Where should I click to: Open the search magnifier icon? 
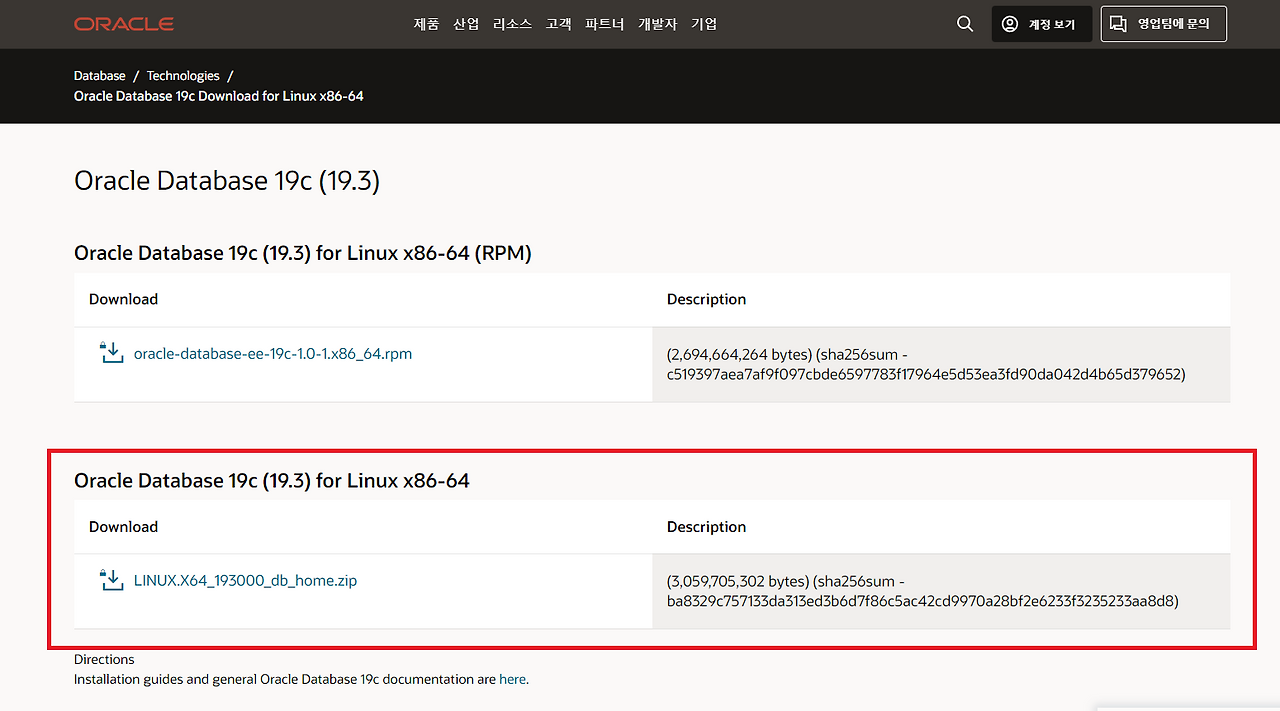(963, 23)
